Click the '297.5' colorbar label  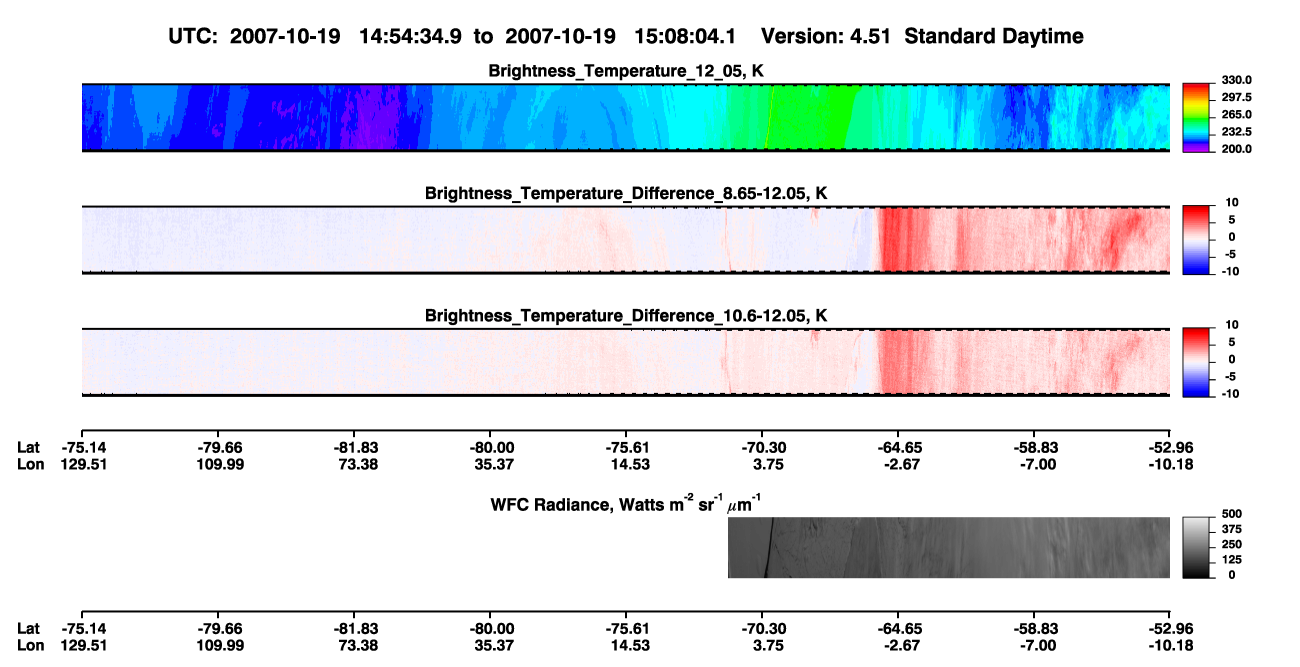(x=1236, y=98)
